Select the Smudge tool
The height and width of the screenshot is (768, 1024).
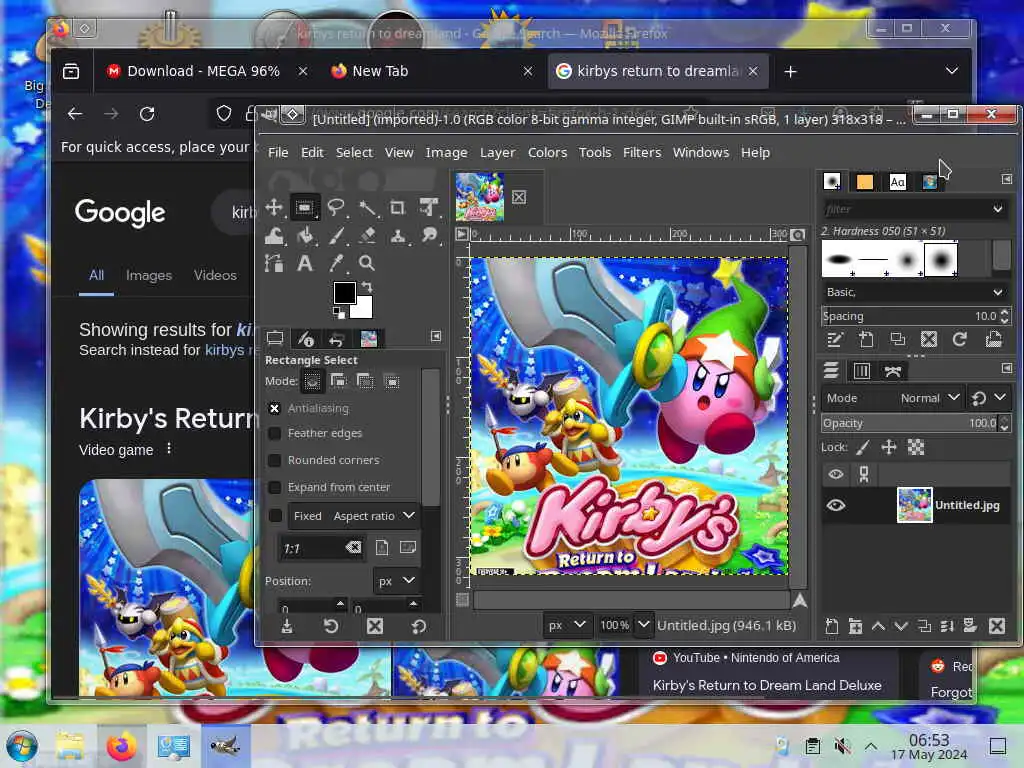pos(428,236)
